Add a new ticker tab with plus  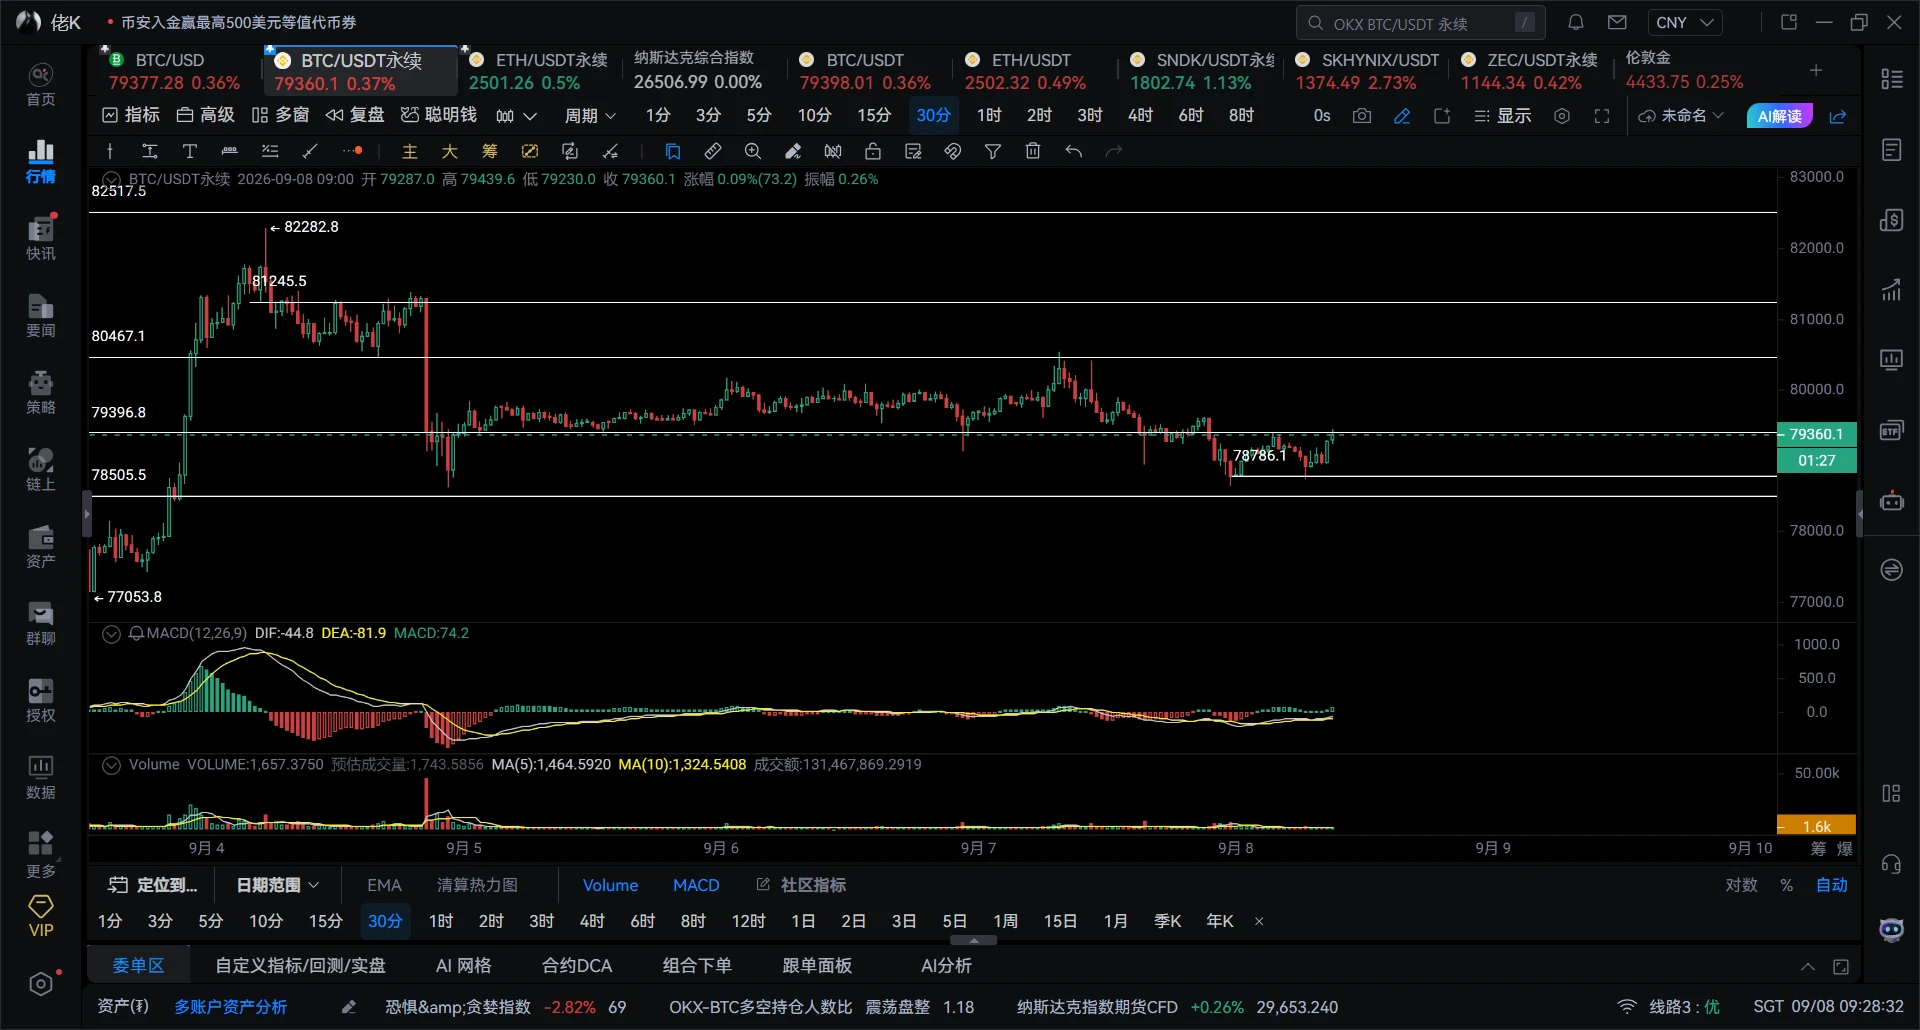pos(1816,70)
